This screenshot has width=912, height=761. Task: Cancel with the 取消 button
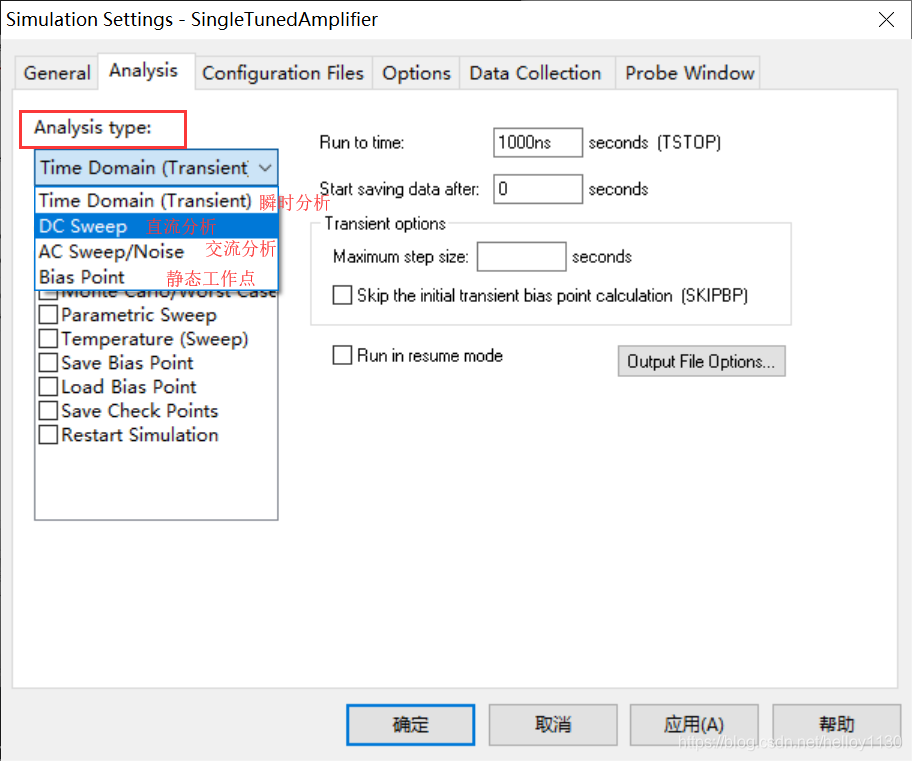tap(553, 725)
